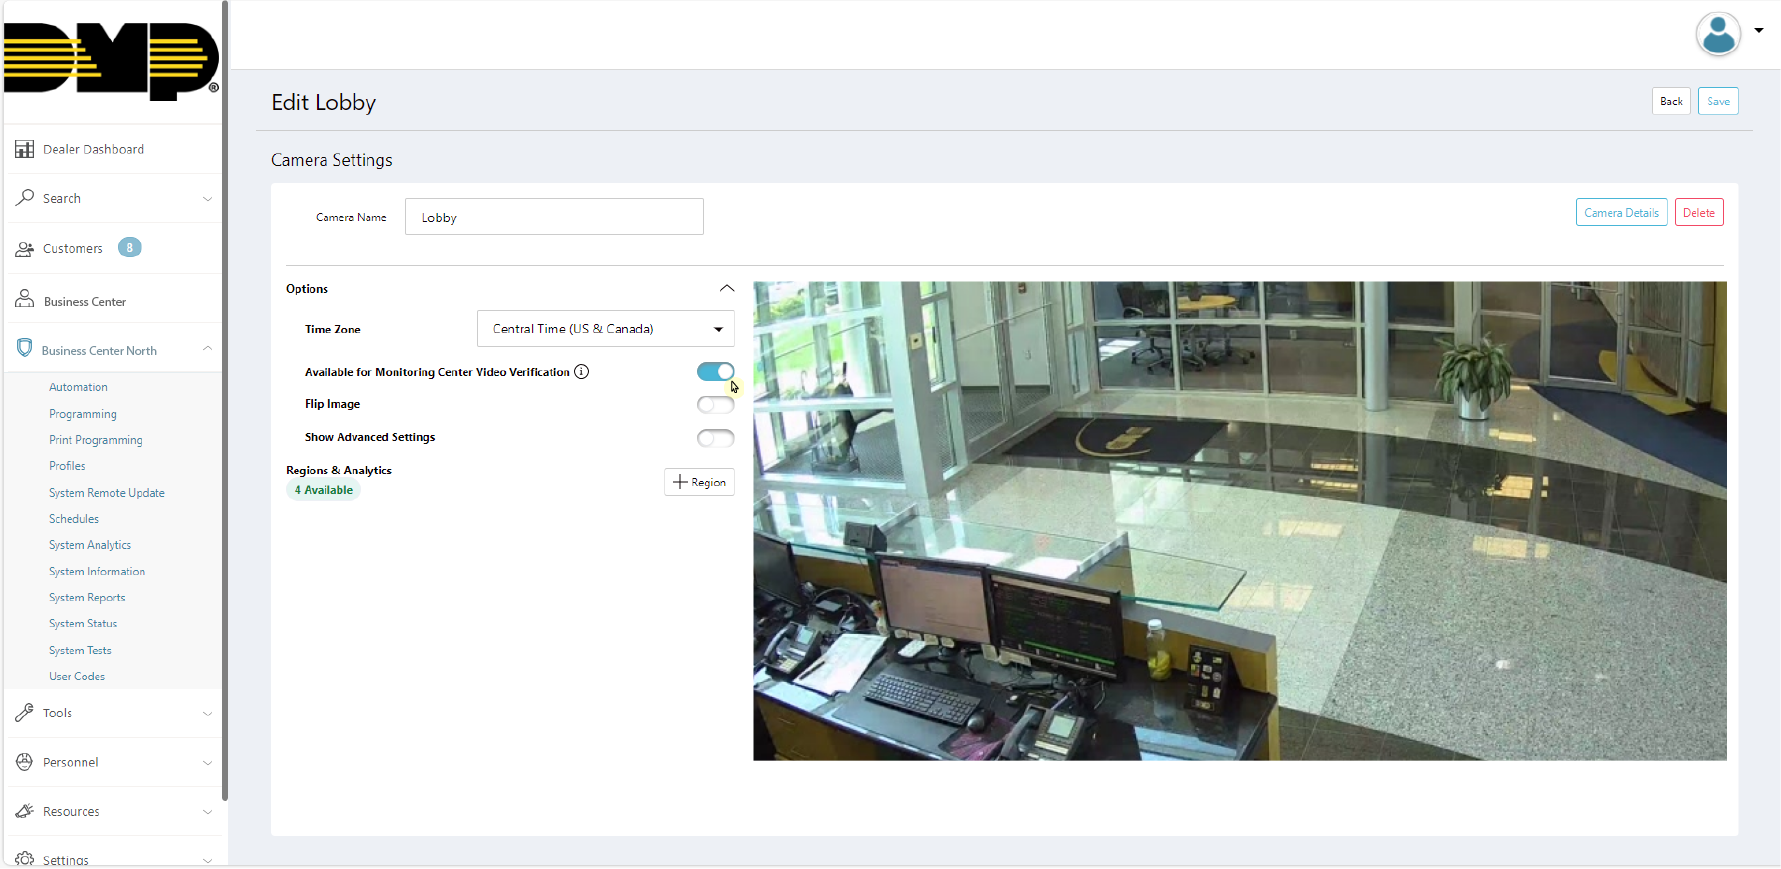1781x869 pixels.
Task: Add a new analytics Region
Action: point(699,482)
